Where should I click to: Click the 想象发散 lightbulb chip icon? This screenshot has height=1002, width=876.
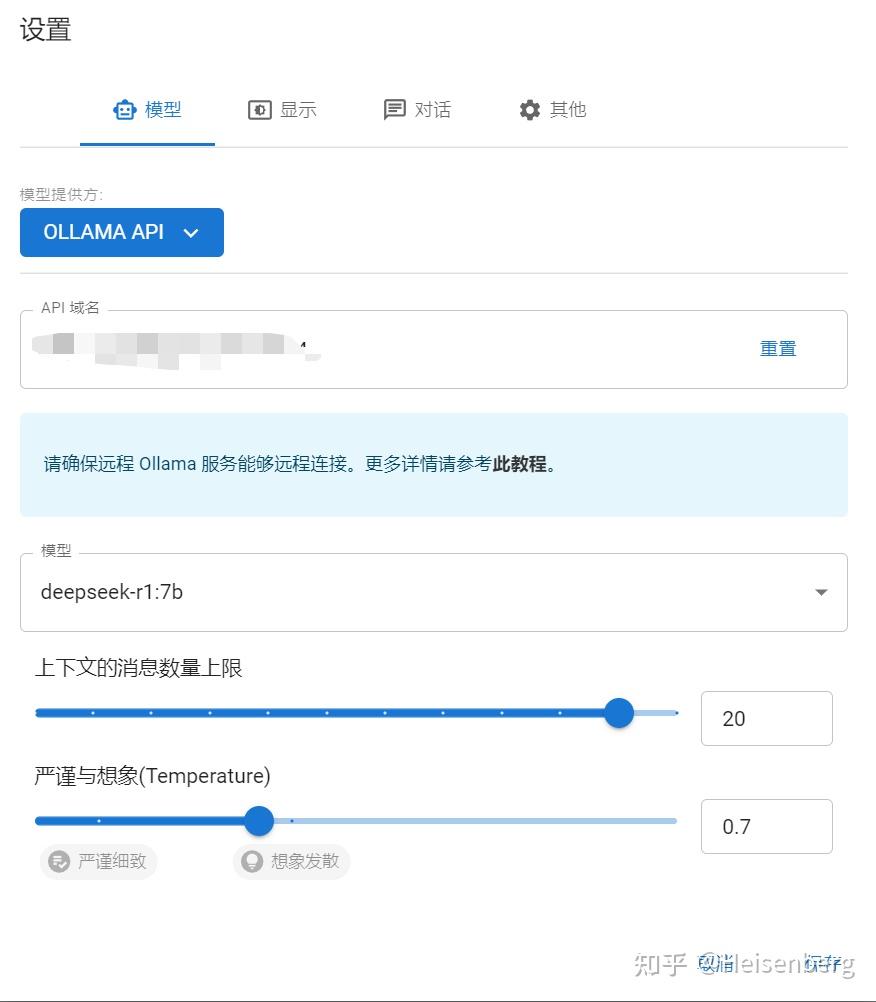pos(252,861)
